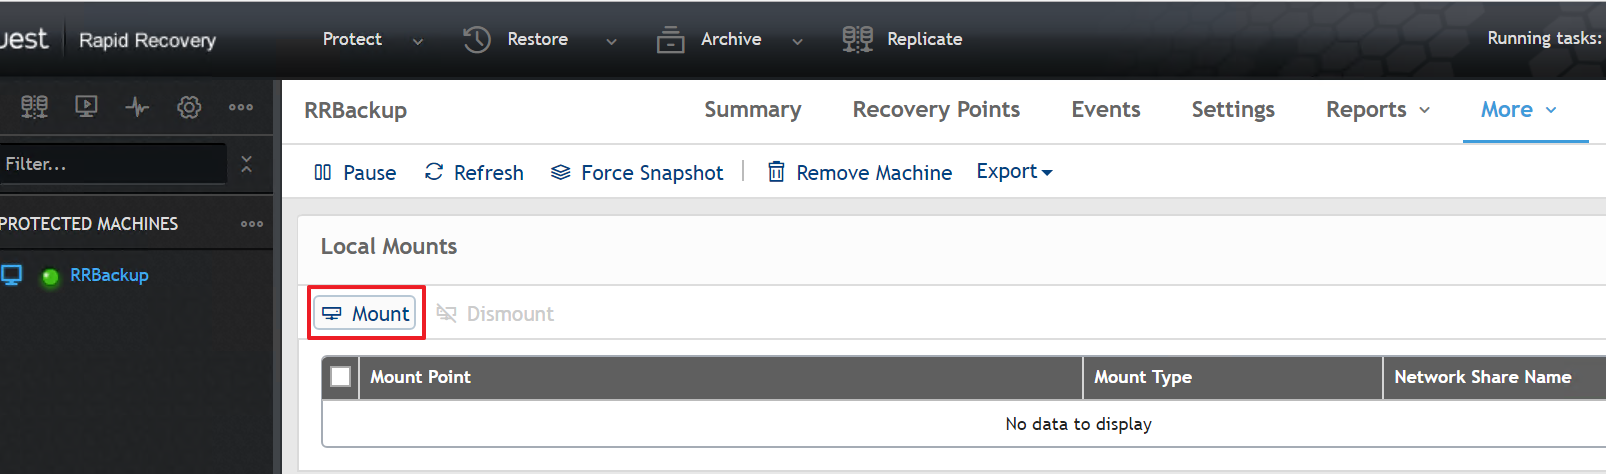Open the Protect menu arrow

418,41
